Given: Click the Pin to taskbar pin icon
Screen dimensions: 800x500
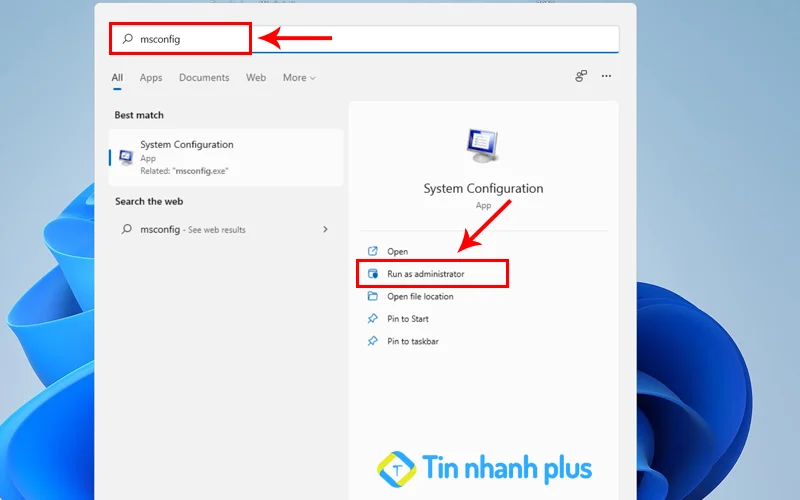Looking at the screenshot, I should [373, 341].
